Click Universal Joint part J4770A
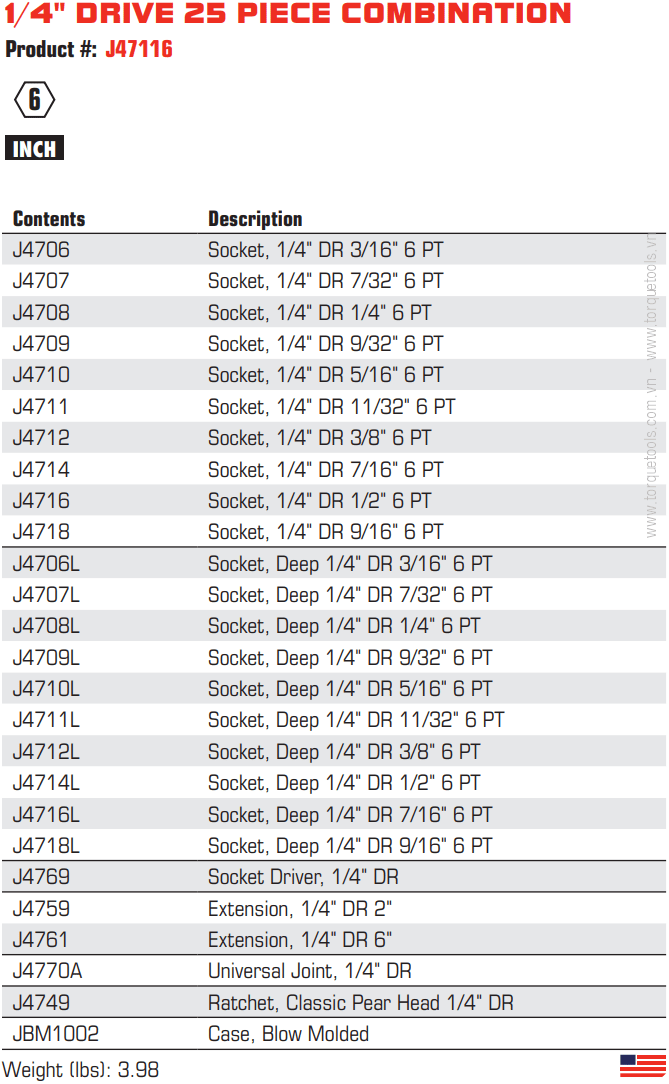This screenshot has width=669, height=1084. pyautogui.click(x=48, y=971)
